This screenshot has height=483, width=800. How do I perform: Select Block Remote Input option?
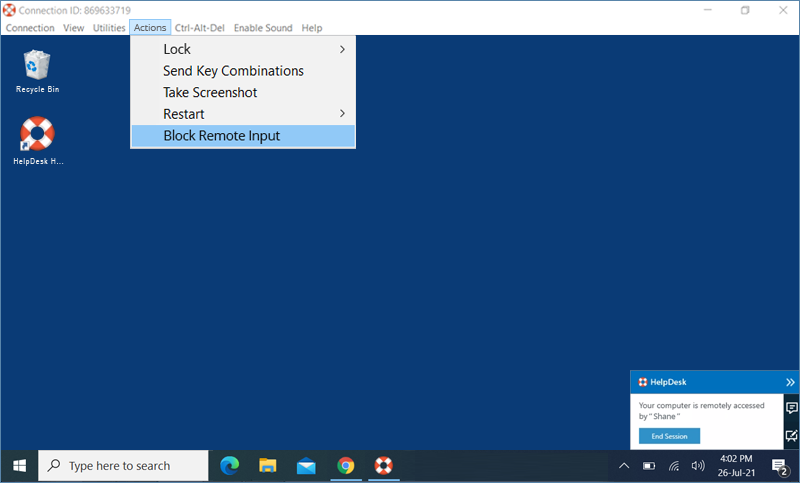click(221, 136)
